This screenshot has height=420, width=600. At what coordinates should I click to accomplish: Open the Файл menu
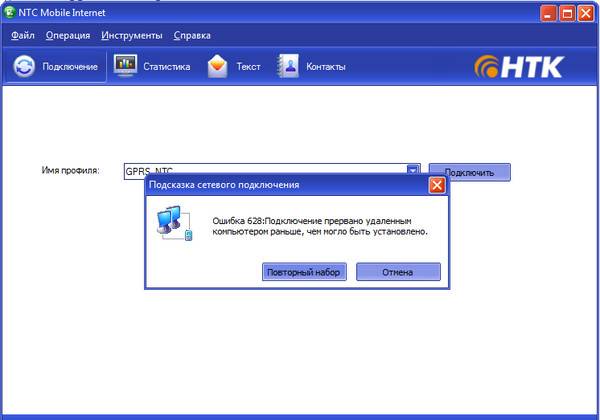pyautogui.click(x=23, y=36)
